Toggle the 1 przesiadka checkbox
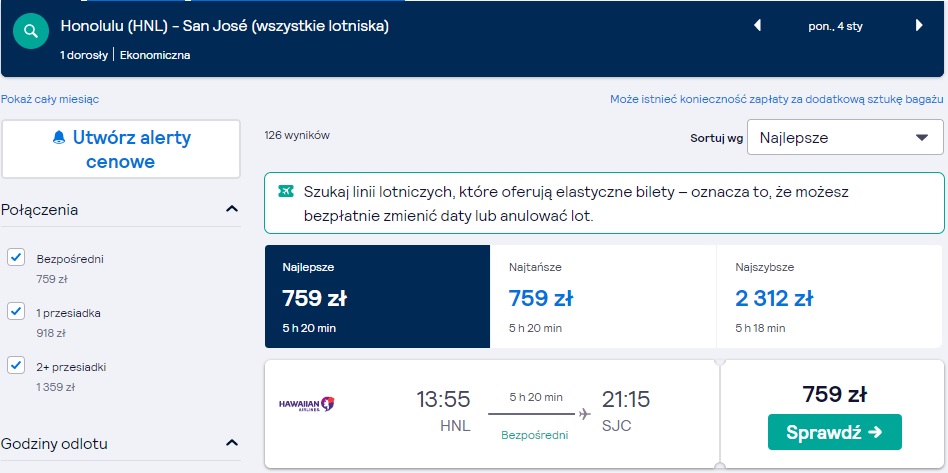948x473 pixels. 16,312
